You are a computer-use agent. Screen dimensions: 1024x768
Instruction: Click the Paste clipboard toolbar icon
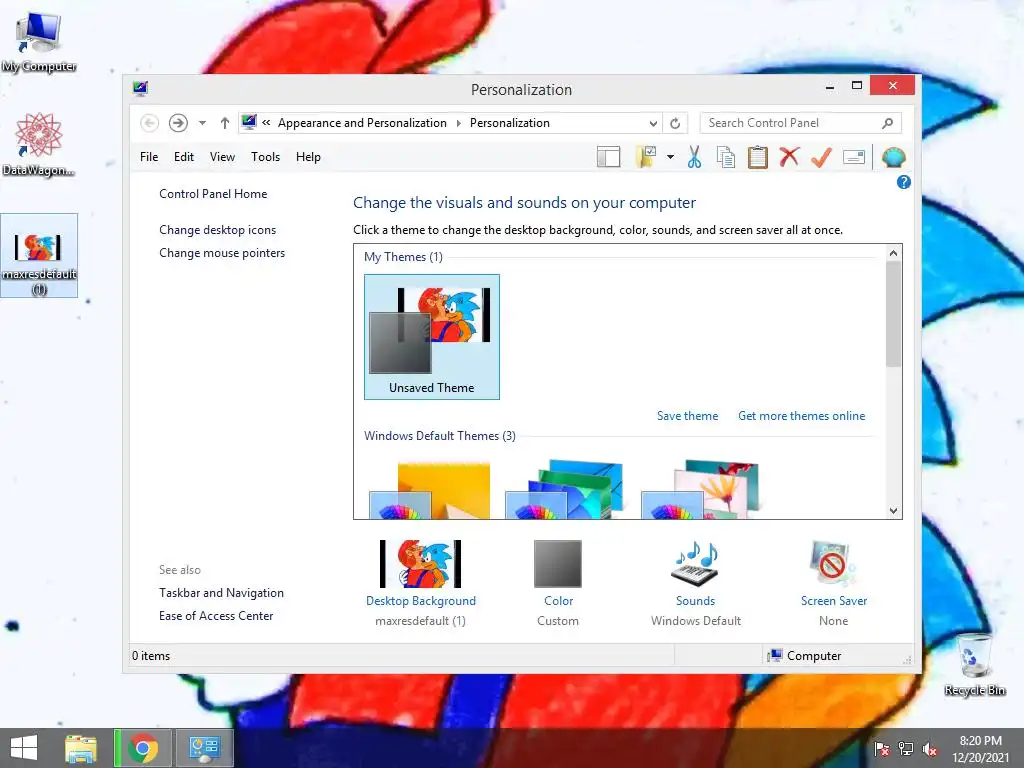[758, 157]
